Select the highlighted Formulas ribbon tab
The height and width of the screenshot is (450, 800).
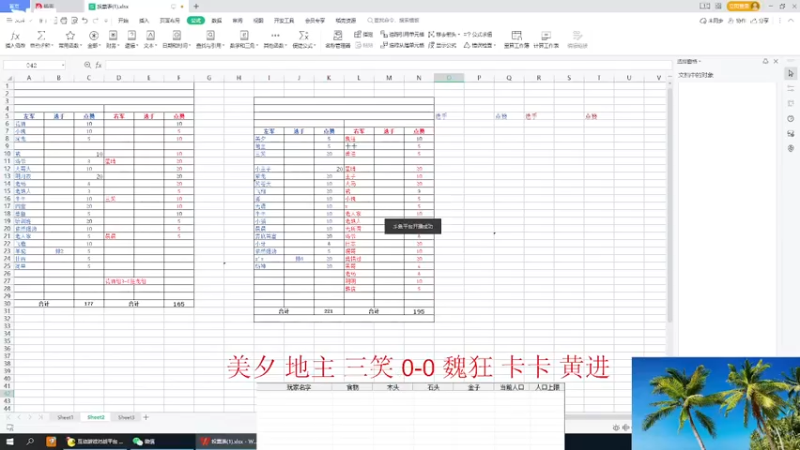196,20
